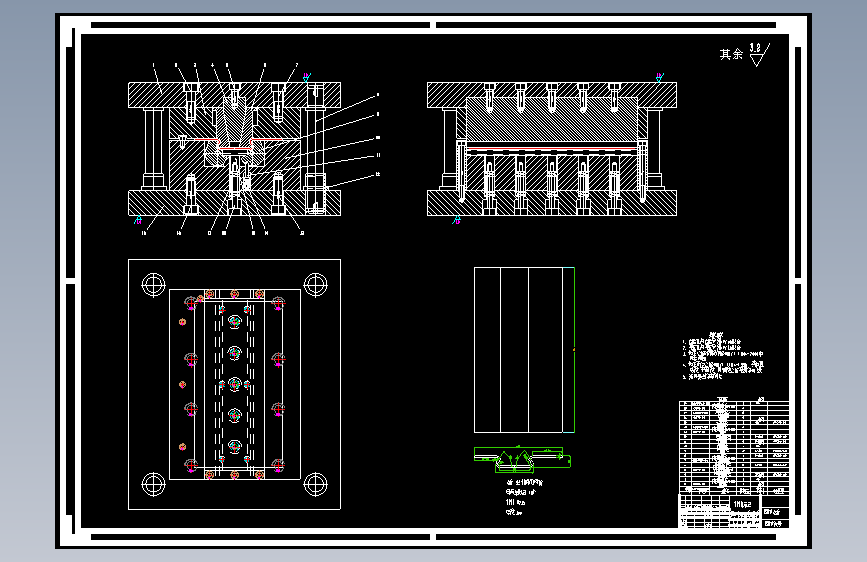Select the parts list table
867x562 pixels.
734,447
